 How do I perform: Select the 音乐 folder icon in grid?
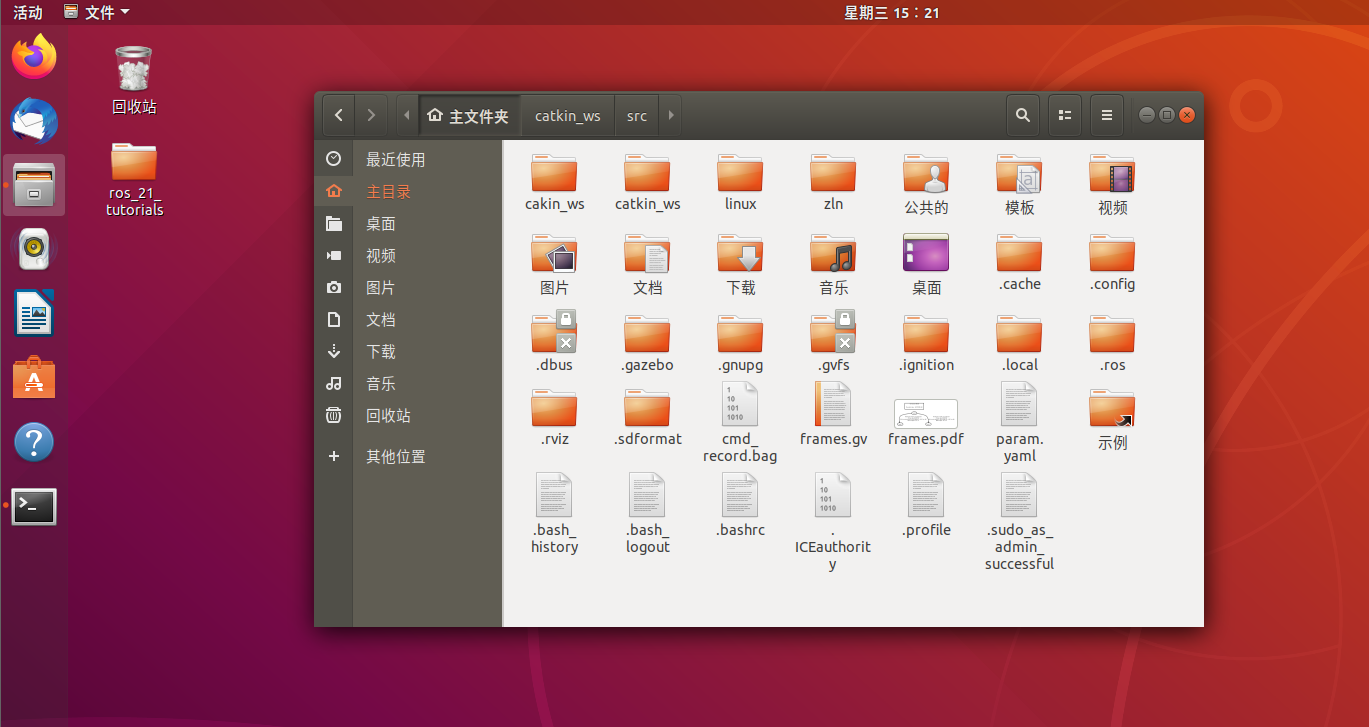tap(833, 254)
